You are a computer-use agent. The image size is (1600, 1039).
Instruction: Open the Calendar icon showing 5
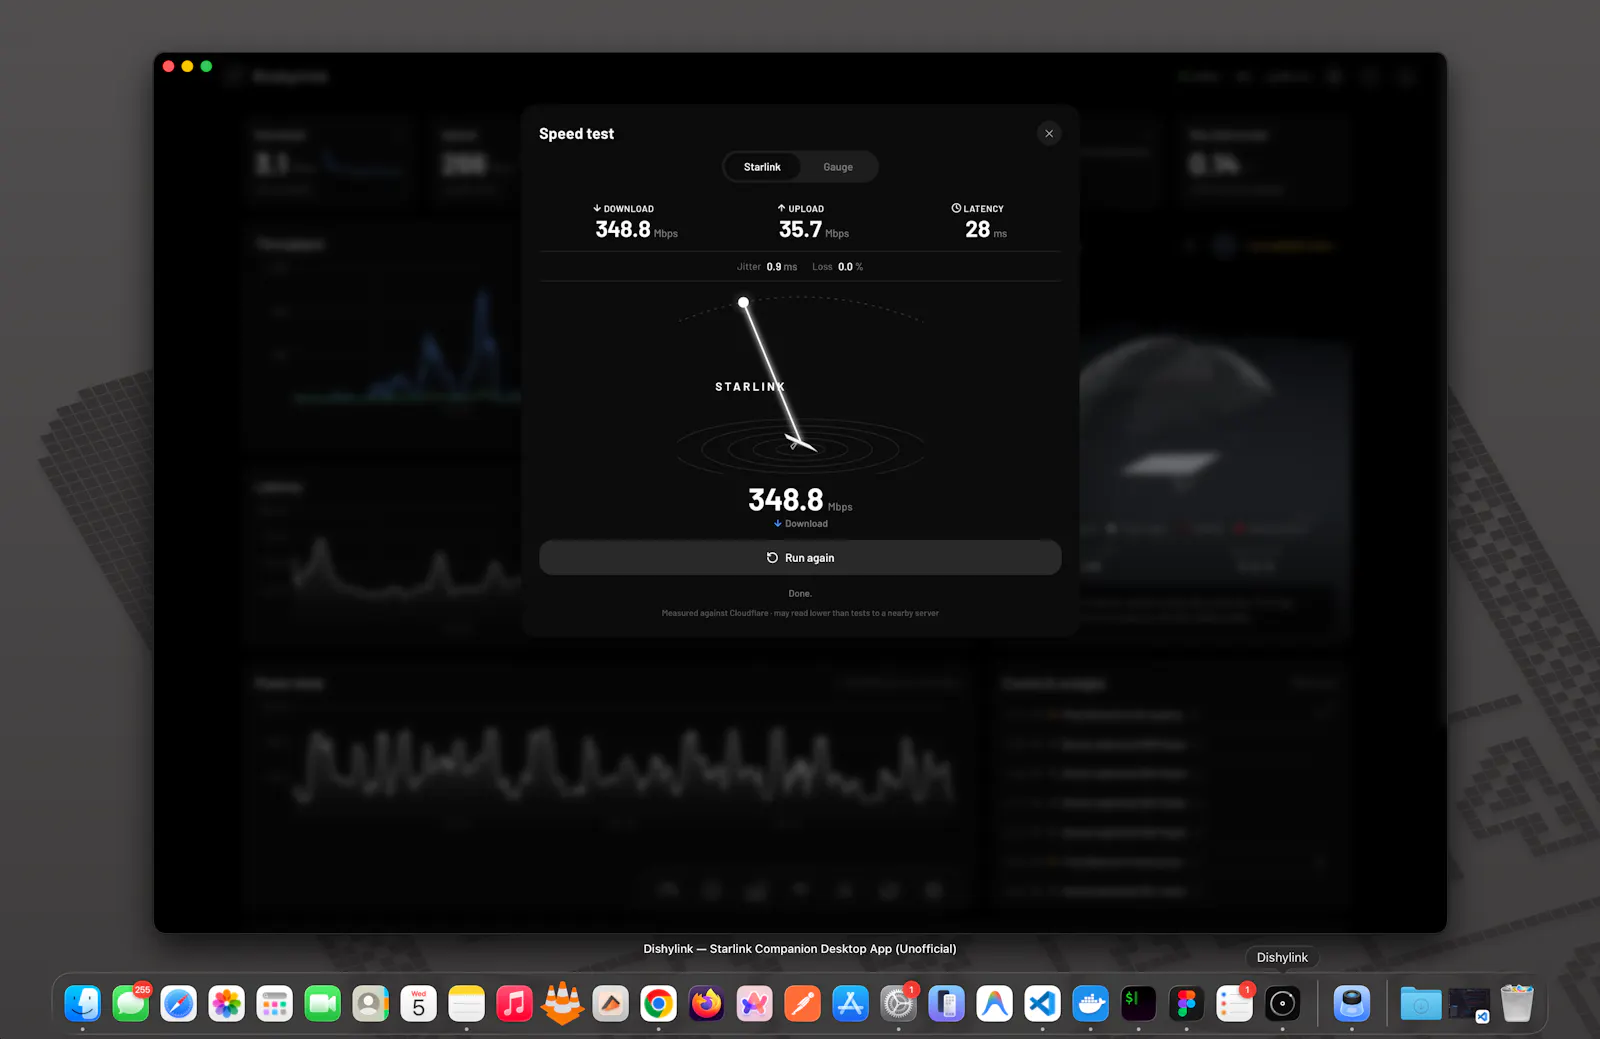click(419, 1004)
